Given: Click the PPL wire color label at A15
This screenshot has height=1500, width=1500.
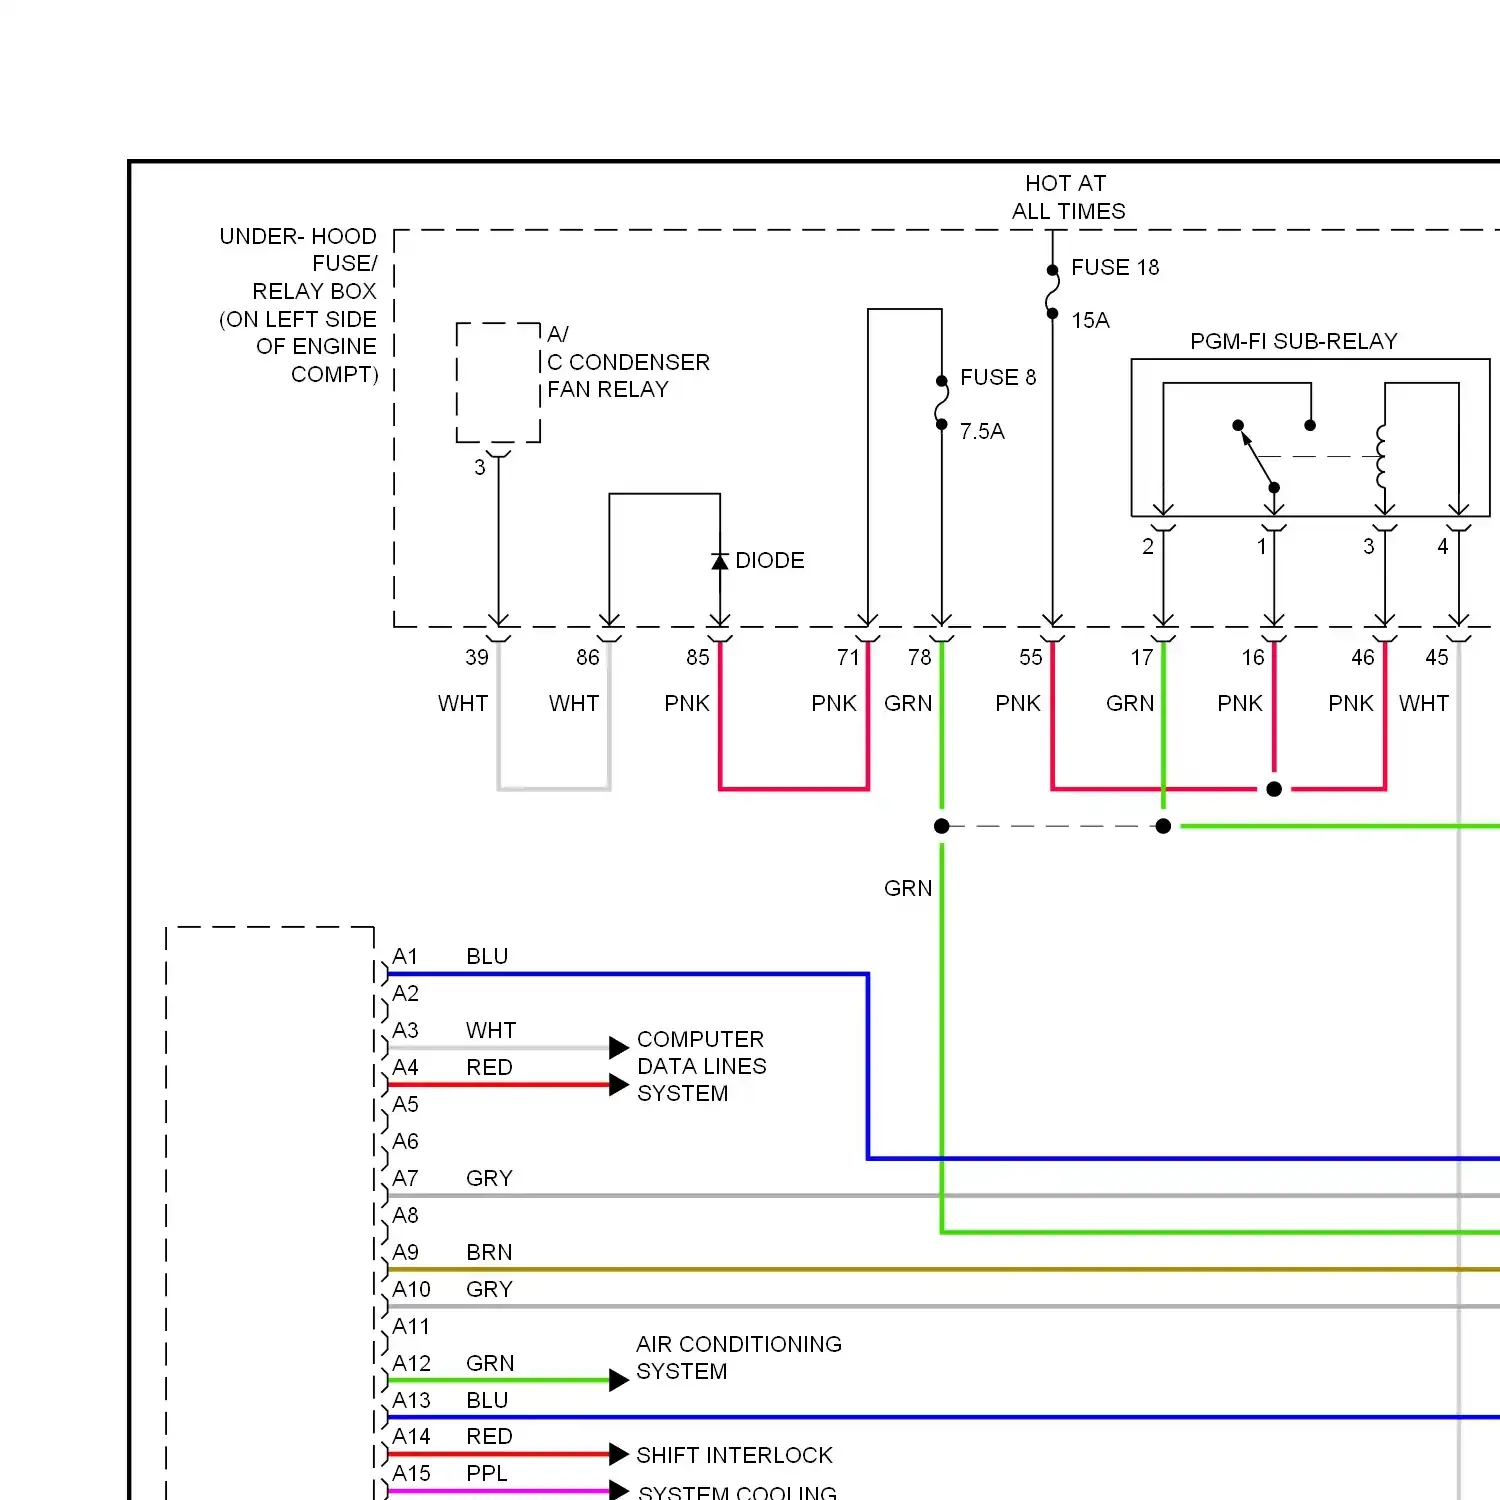Looking at the screenshot, I should tap(487, 1473).
